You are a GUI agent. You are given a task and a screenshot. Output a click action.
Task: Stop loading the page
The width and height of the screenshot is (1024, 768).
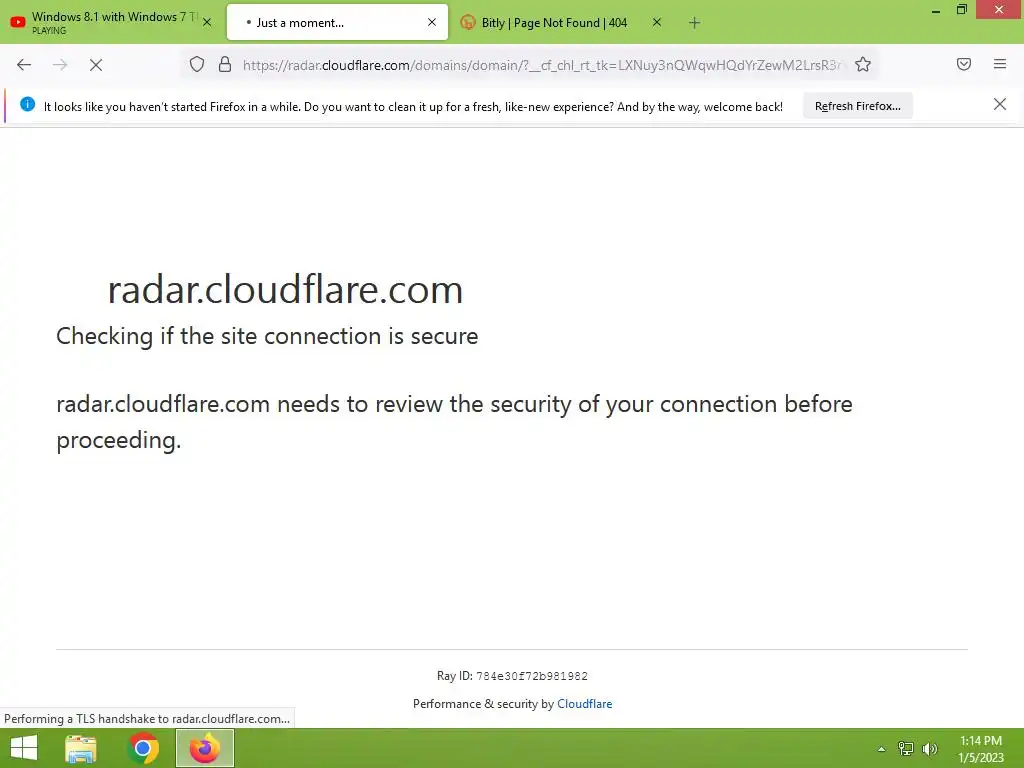(96, 65)
